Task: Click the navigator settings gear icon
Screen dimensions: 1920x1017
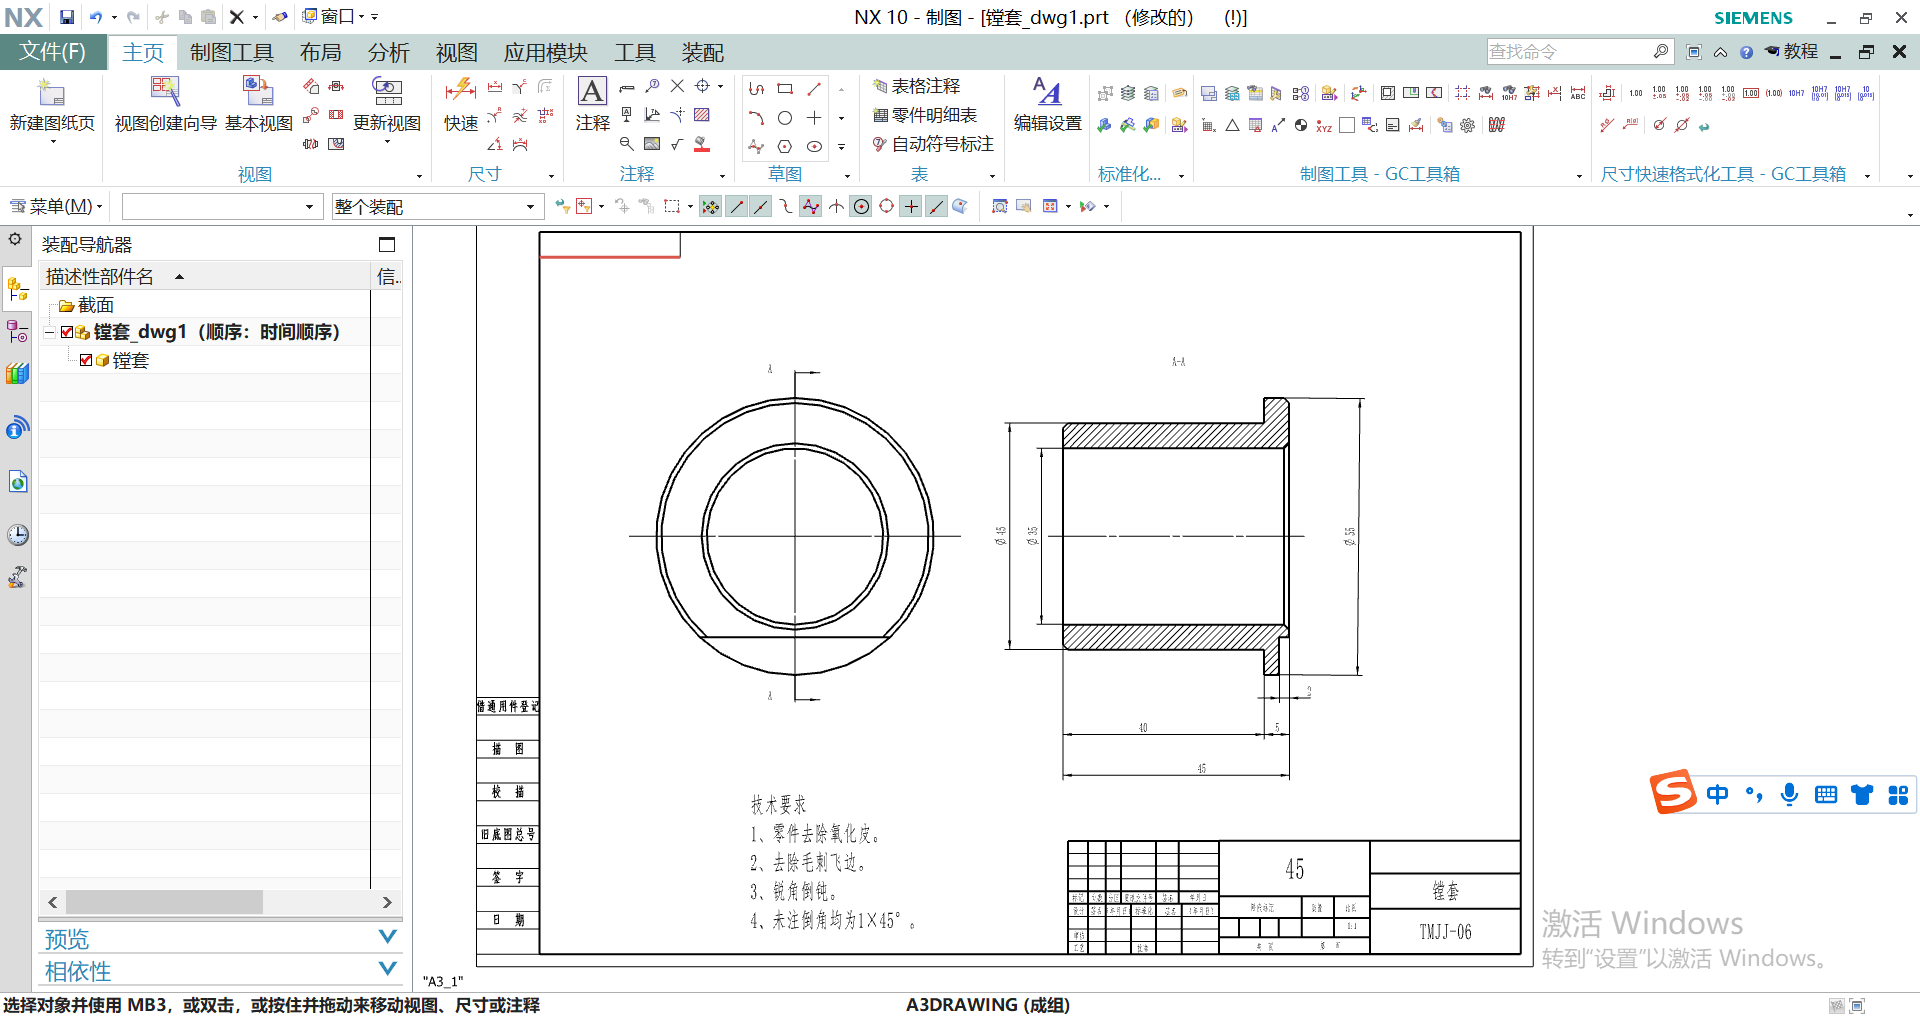Action: pos(15,240)
